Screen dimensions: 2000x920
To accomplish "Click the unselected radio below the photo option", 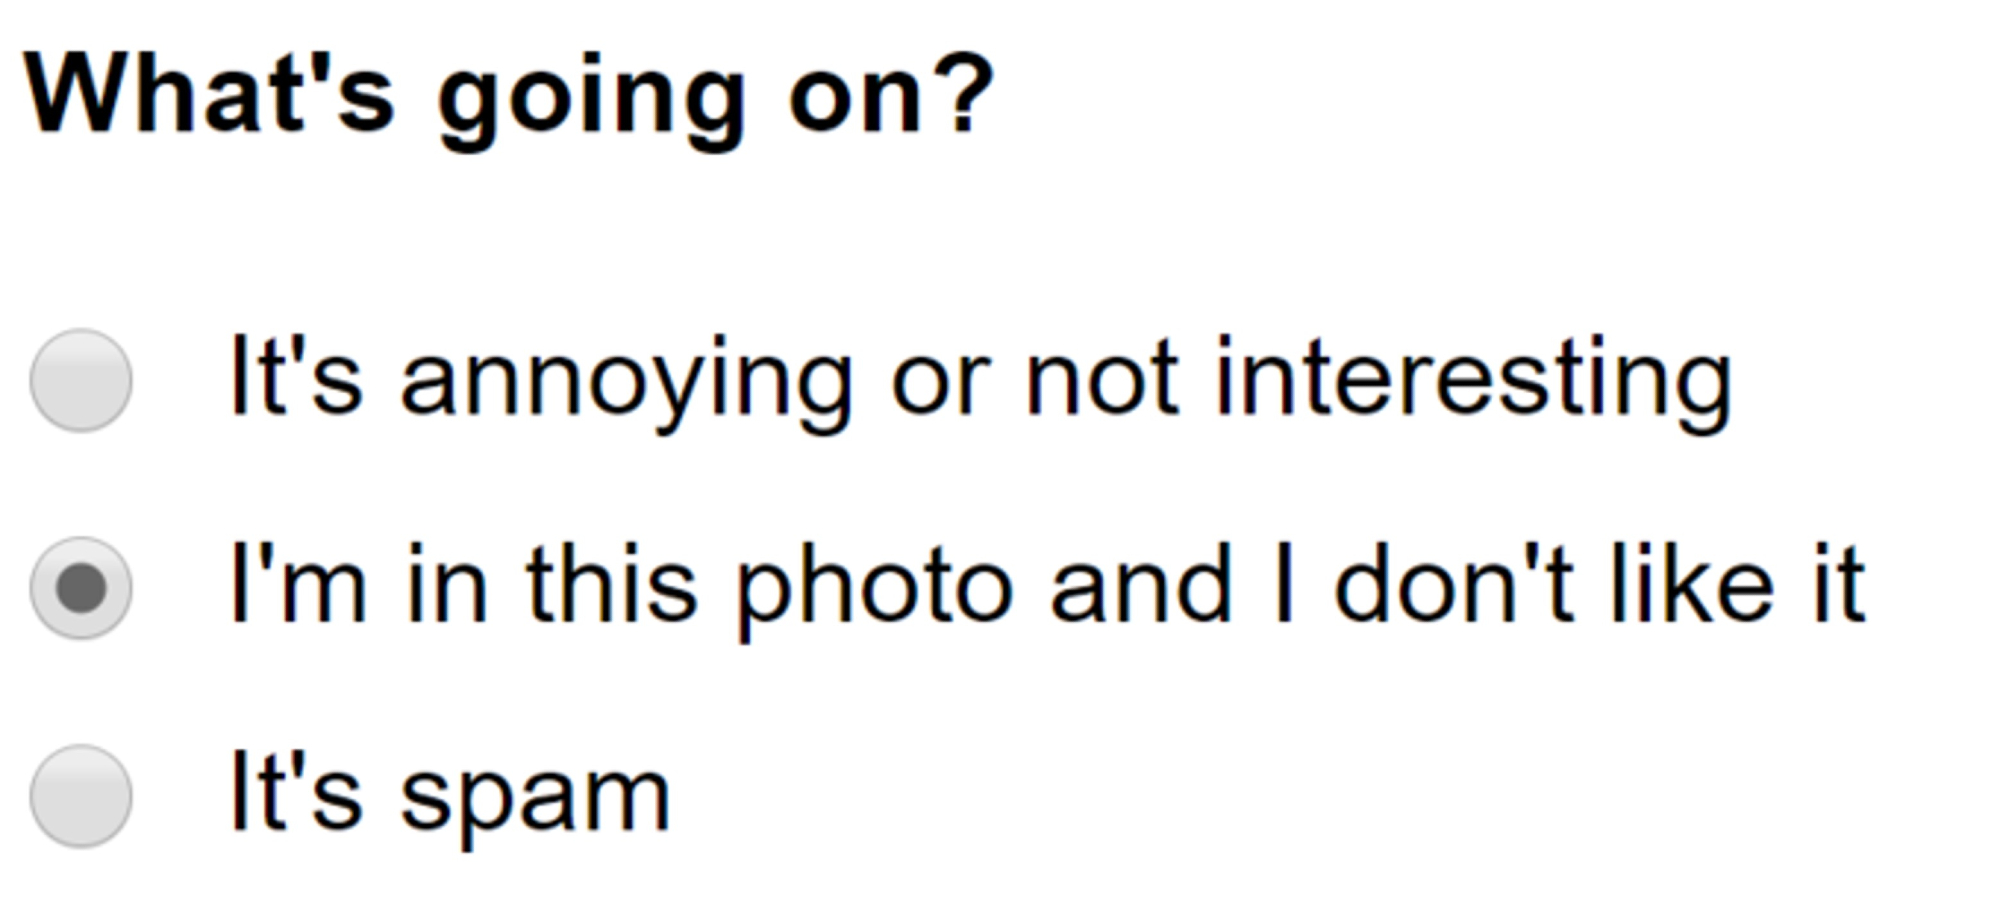I will tap(81, 796).
